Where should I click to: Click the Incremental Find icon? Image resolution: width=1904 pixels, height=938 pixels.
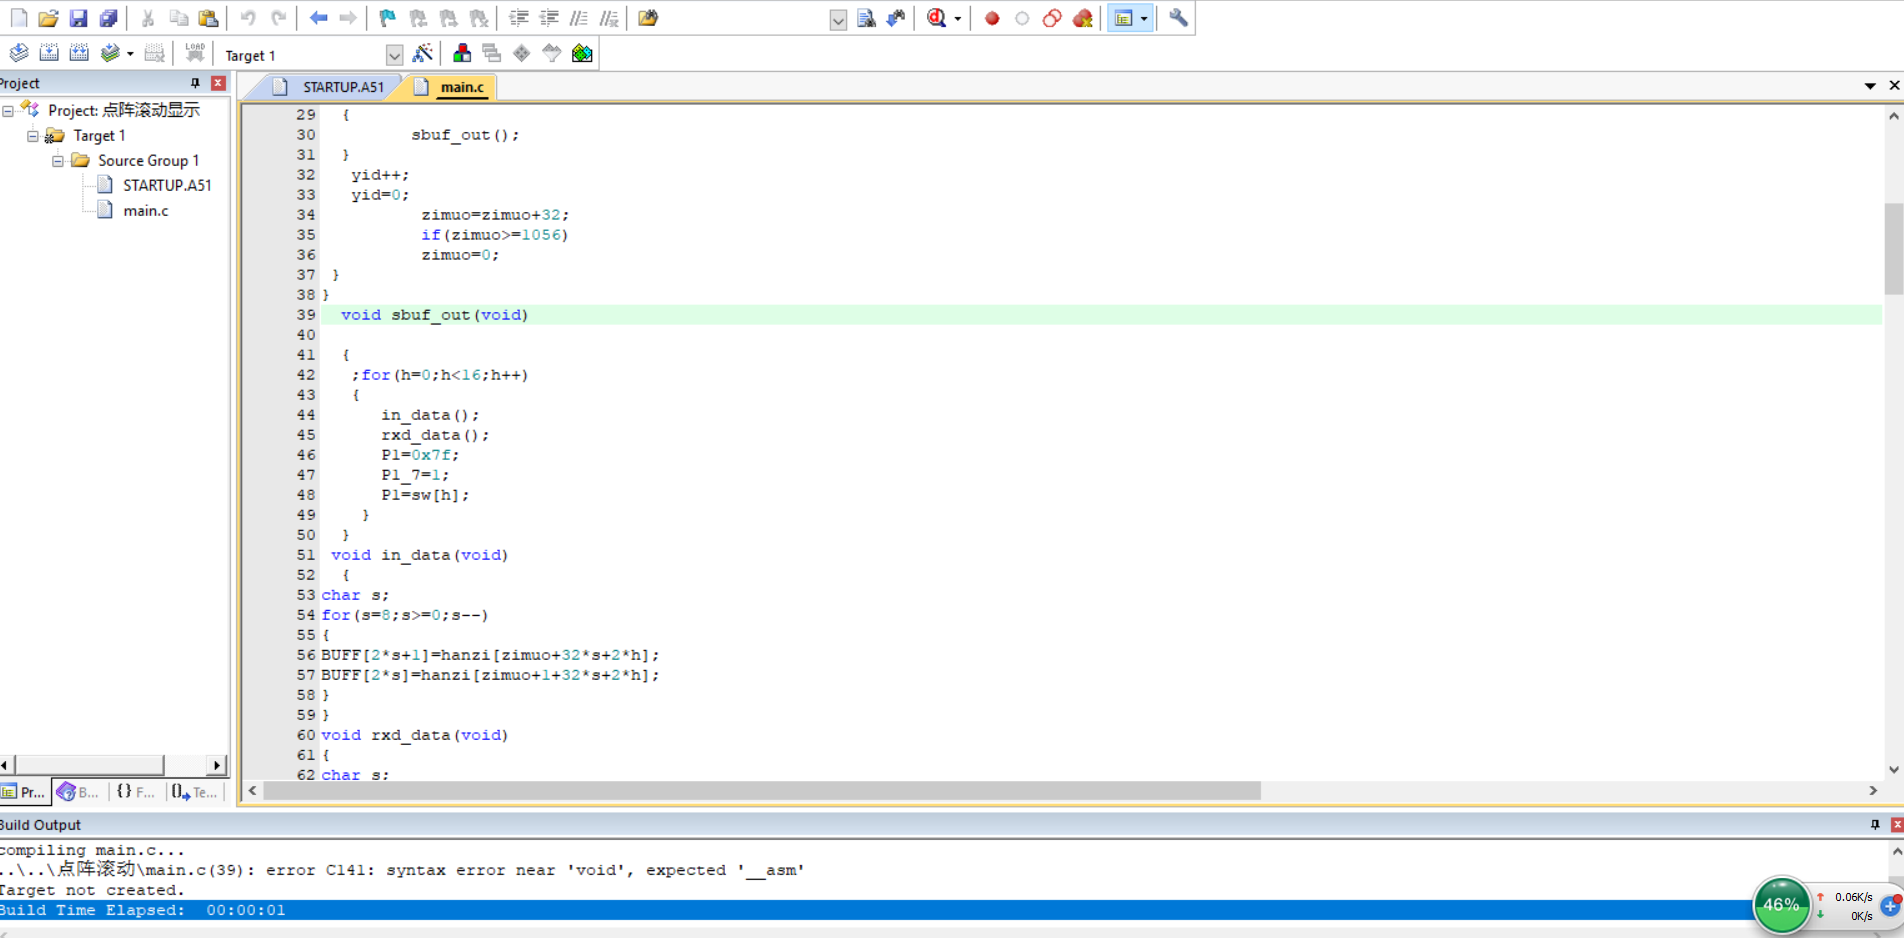(896, 18)
